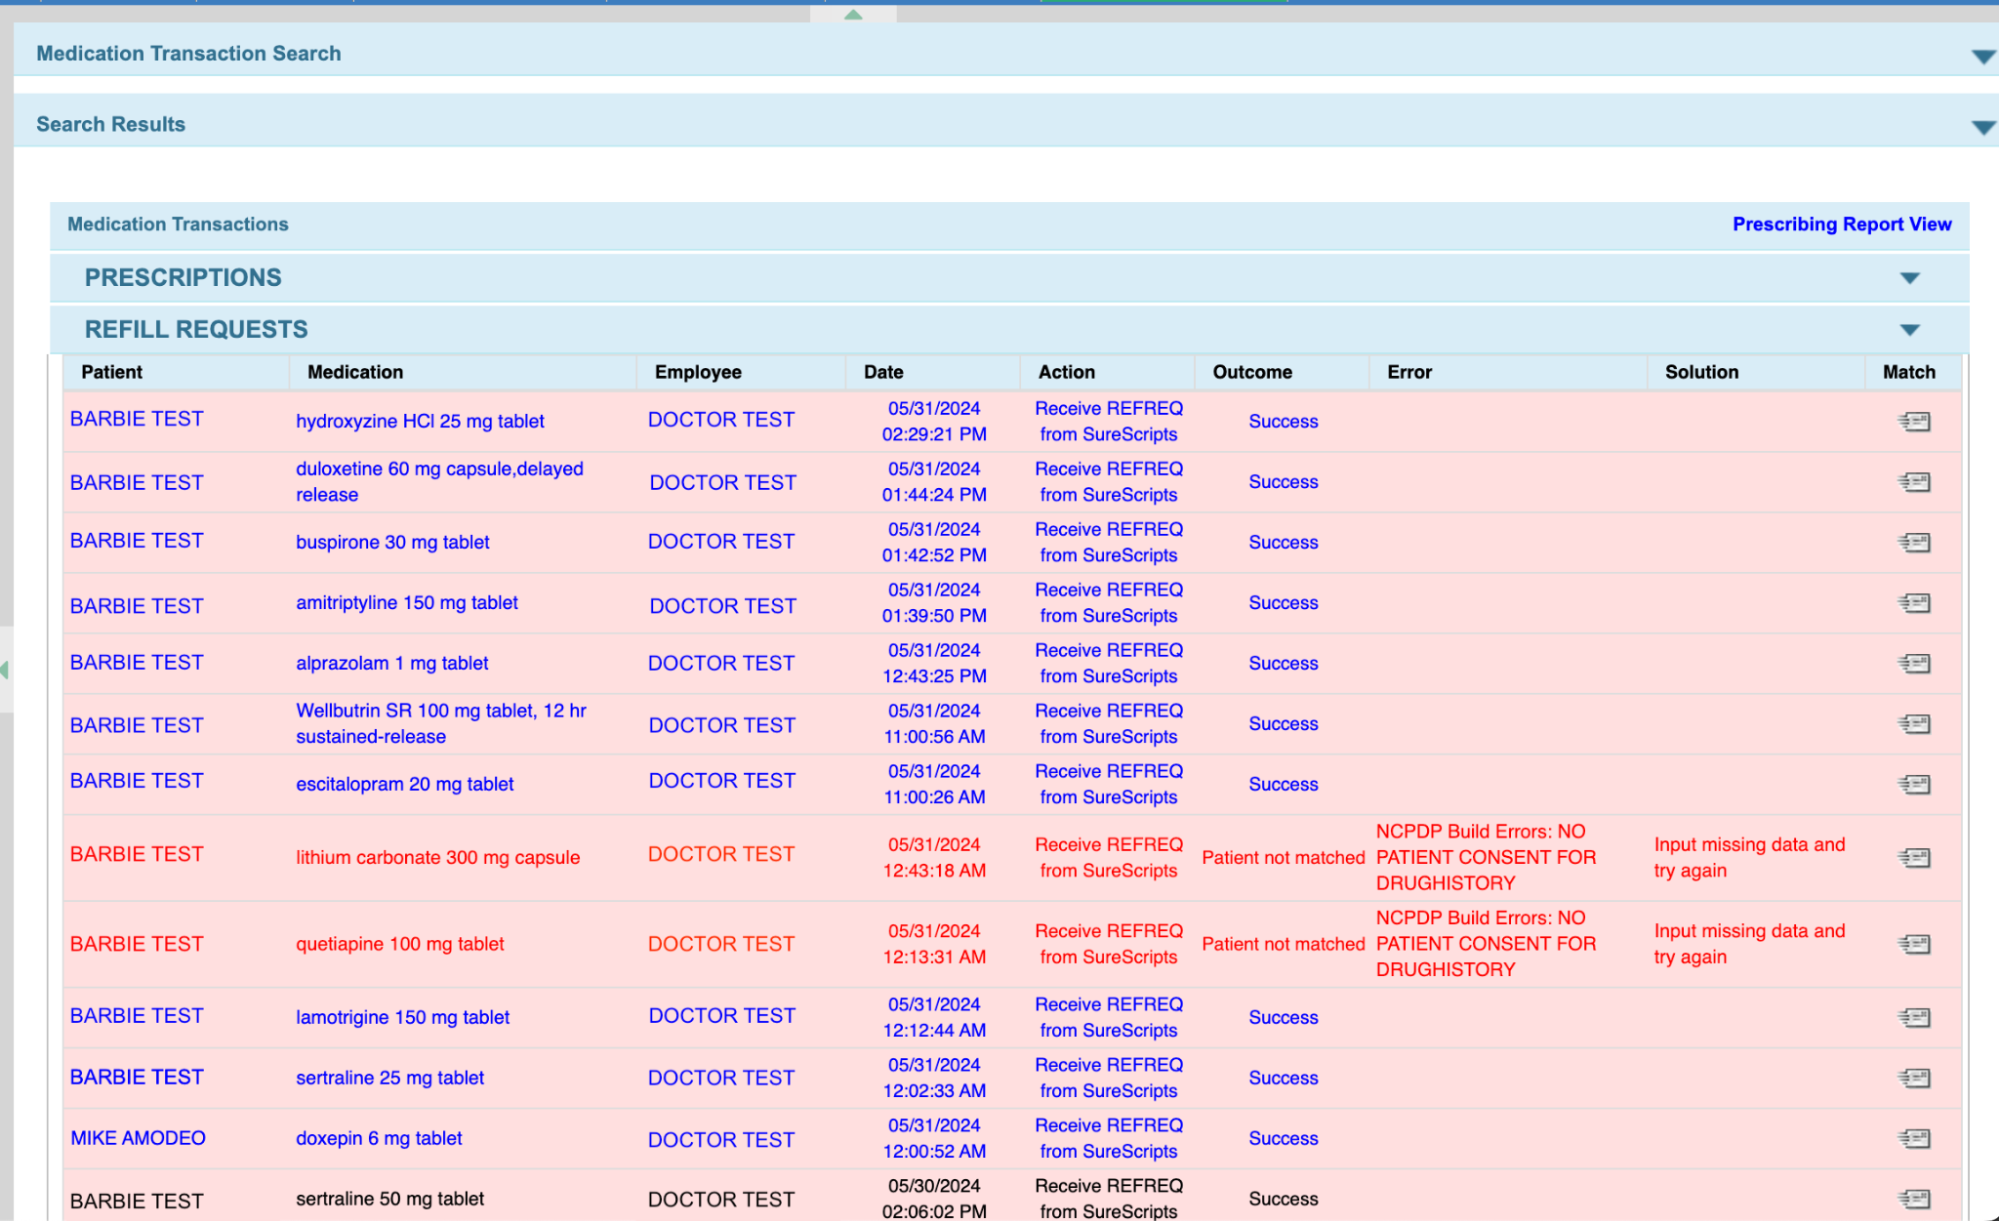Screen dimensions: 1999x1222
Task: Open patient MIKE AMODEO link
Action: (x=138, y=1138)
